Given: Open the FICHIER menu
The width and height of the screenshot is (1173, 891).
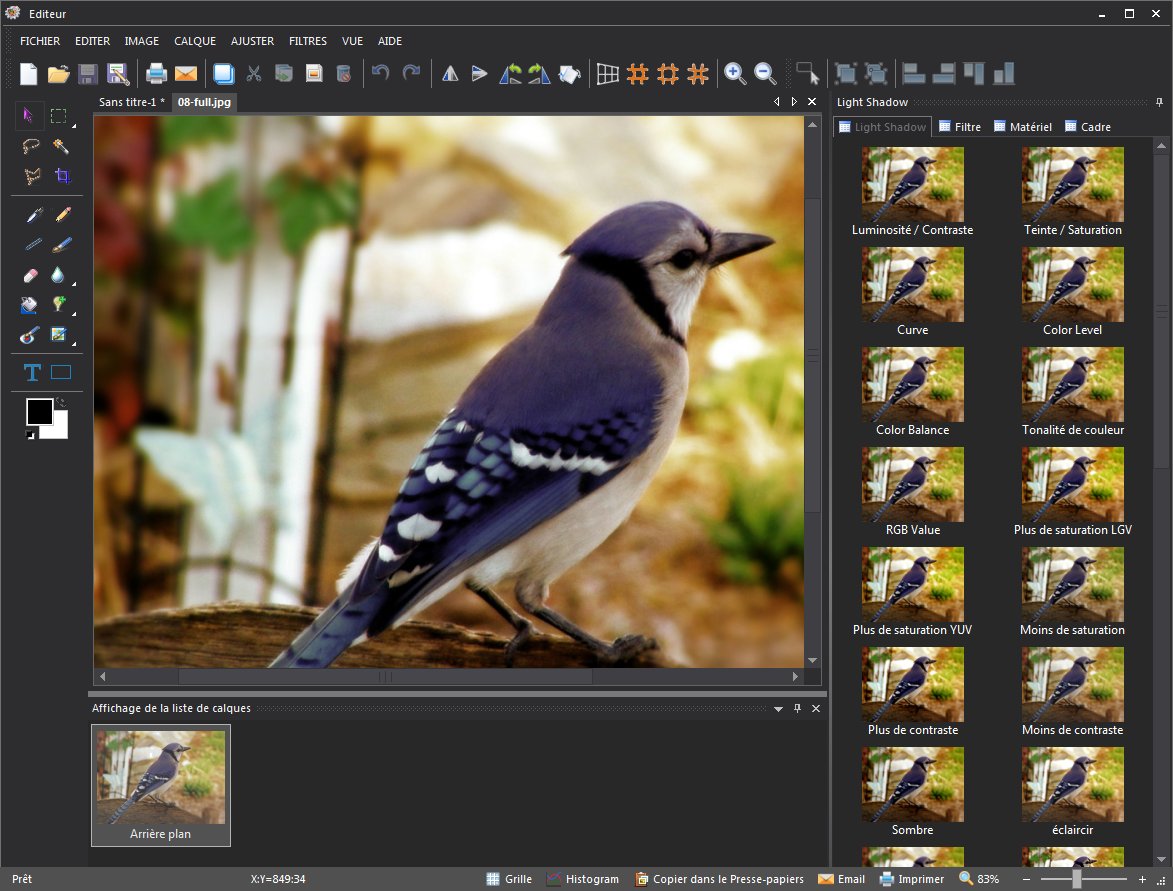Looking at the screenshot, I should point(40,41).
